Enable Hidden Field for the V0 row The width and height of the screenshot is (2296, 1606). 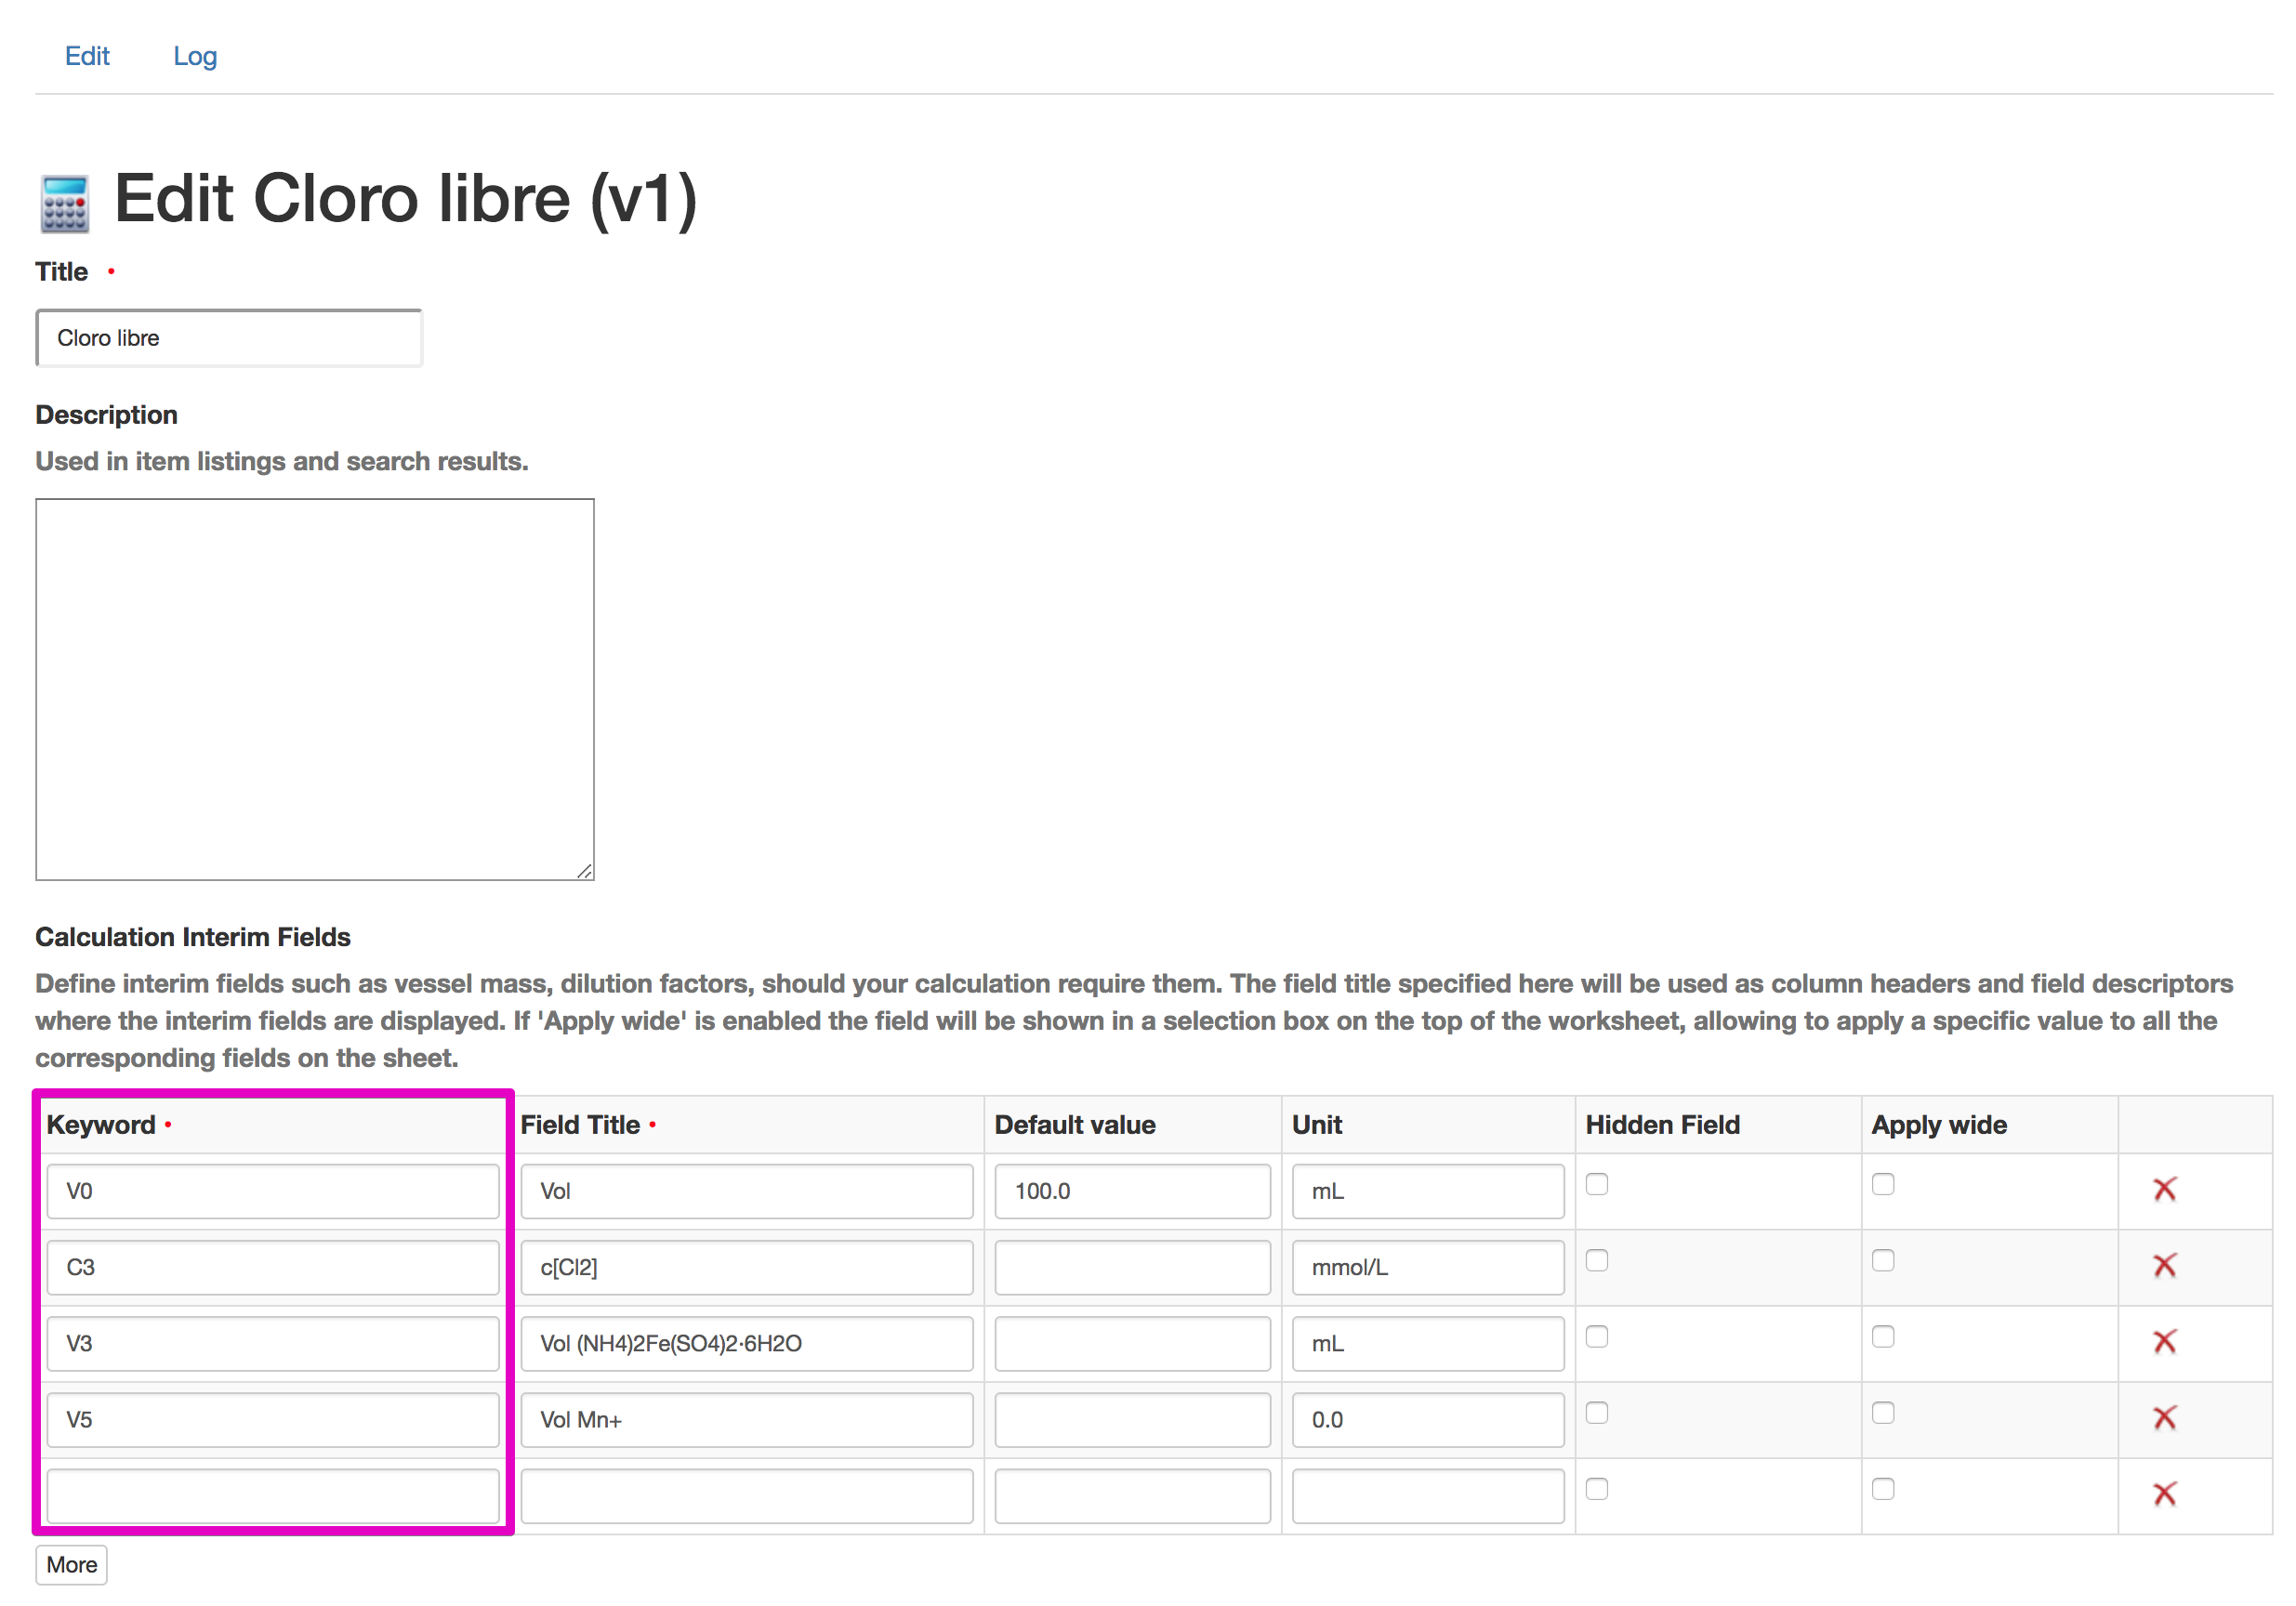(1596, 1184)
